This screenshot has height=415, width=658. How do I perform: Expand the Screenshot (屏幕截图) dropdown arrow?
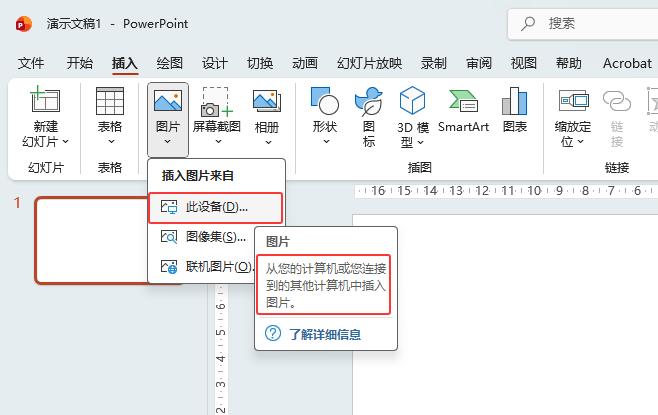(218, 142)
